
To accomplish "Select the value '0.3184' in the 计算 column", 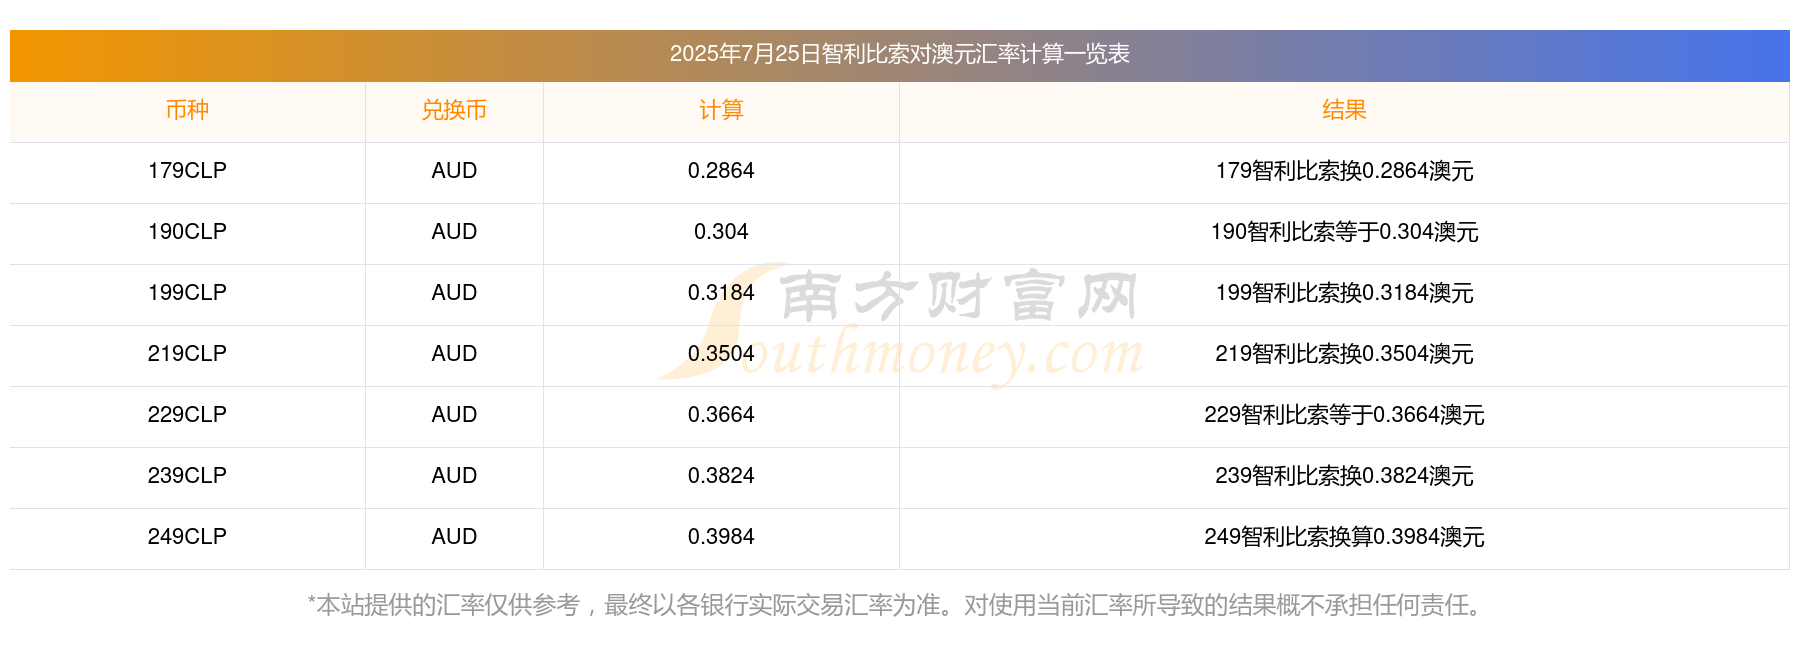I will 721,293.
